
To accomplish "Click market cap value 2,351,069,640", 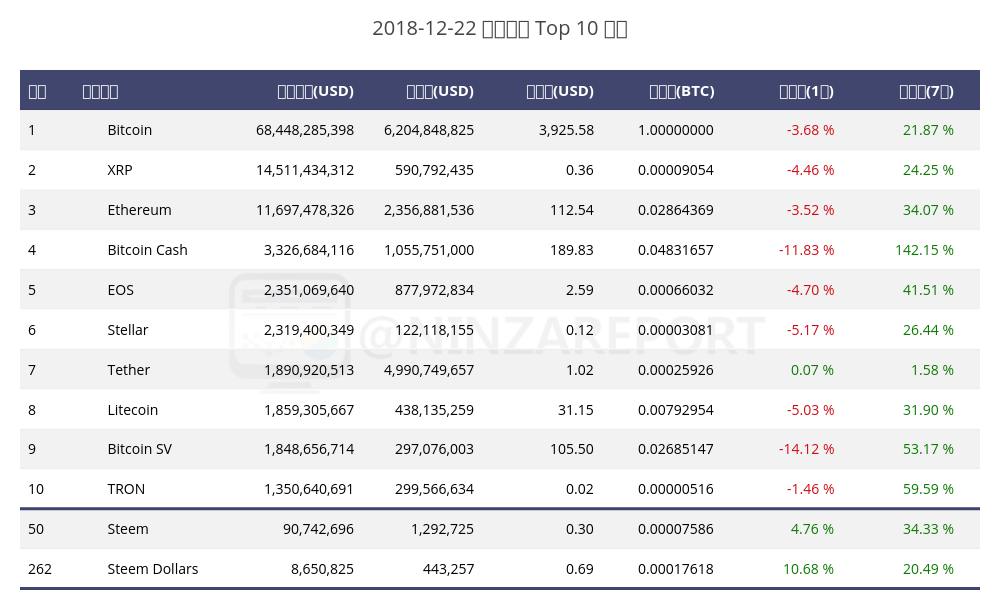I will [x=309, y=290].
